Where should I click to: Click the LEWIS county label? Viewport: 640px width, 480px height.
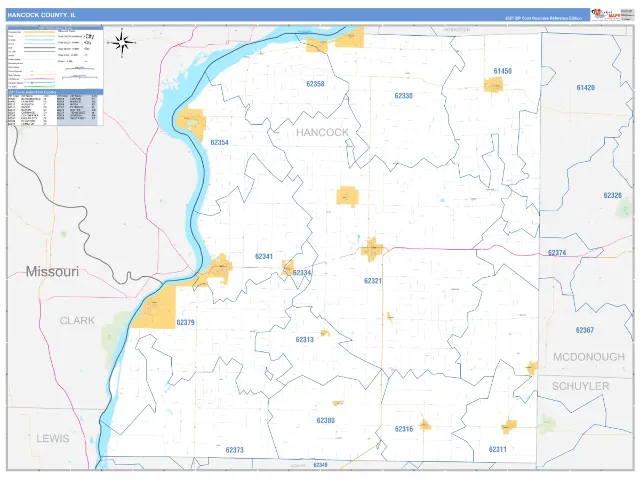click(x=53, y=439)
